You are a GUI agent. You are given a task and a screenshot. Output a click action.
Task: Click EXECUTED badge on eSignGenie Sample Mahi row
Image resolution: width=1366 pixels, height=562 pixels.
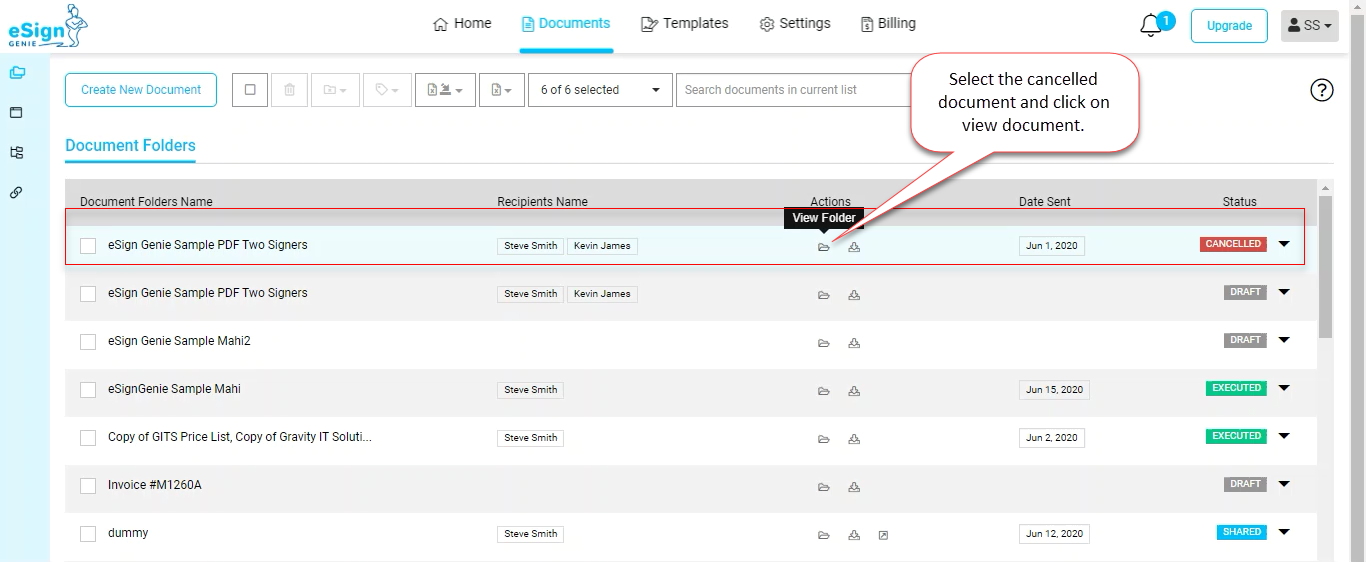tap(1236, 388)
